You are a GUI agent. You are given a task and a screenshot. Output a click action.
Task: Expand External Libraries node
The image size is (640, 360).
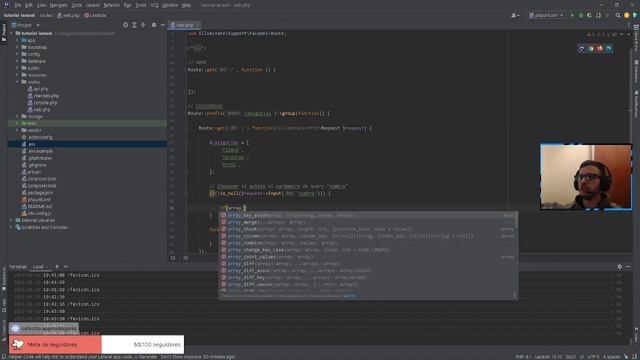click(11, 220)
